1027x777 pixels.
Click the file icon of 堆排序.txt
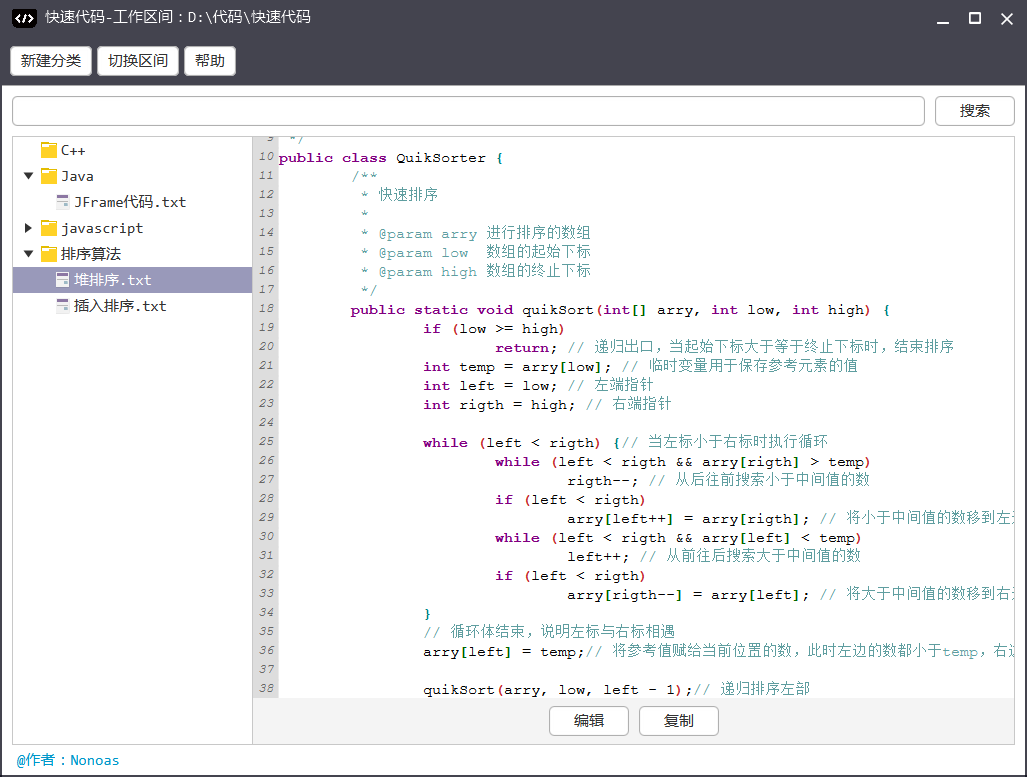point(63,280)
